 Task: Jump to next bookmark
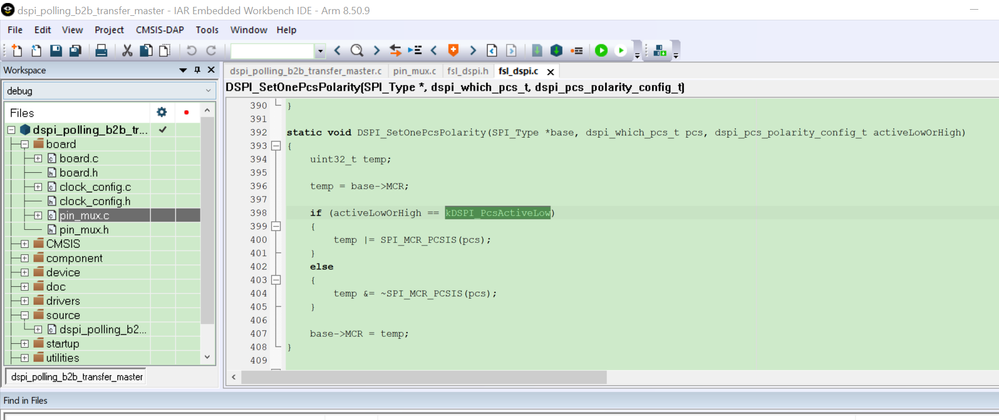[472, 50]
